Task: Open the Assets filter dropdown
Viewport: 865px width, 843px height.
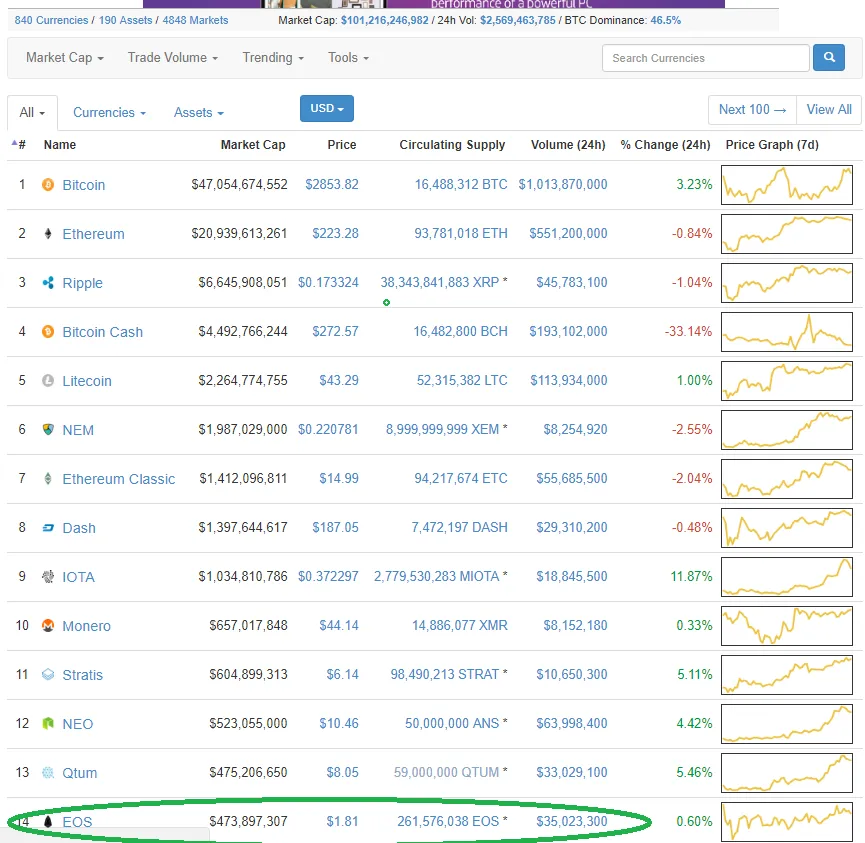Action: [x=199, y=113]
